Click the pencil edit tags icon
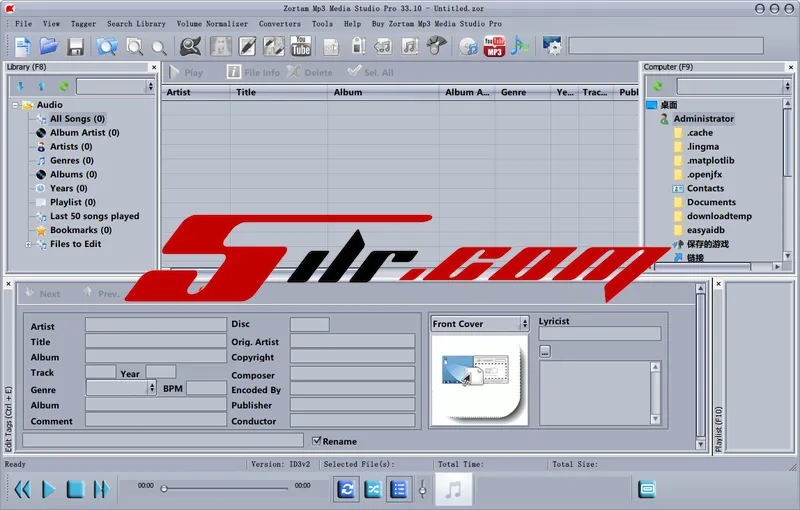800x510 pixels. click(x=247, y=46)
